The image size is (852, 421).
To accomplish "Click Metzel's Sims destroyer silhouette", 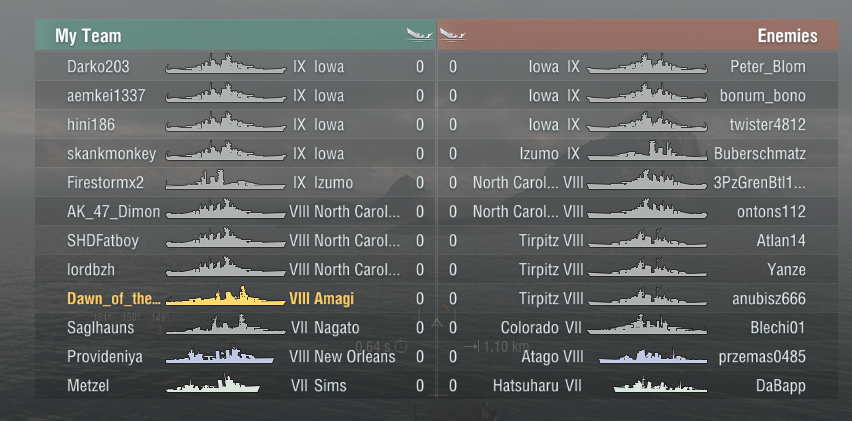I will (213, 384).
